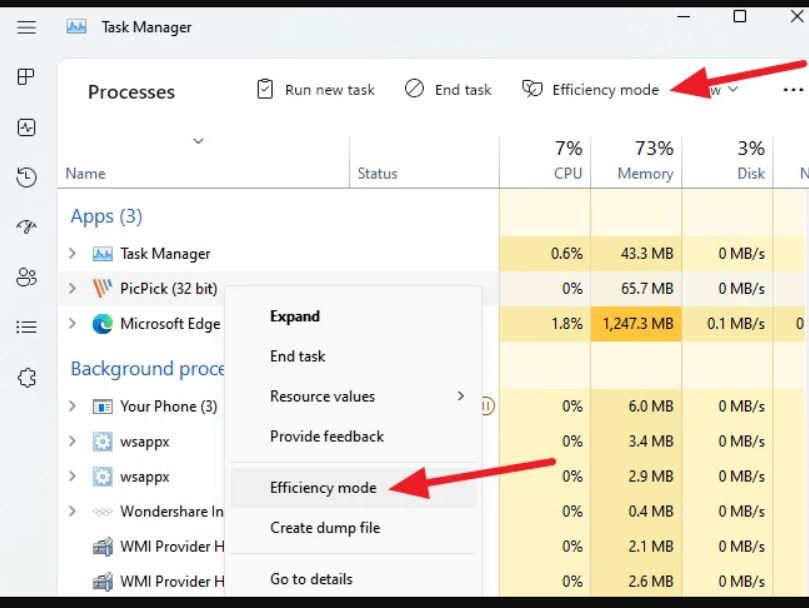This screenshot has height=608, width=809.
Task: Open the hamburger navigation menu
Action: point(26,27)
